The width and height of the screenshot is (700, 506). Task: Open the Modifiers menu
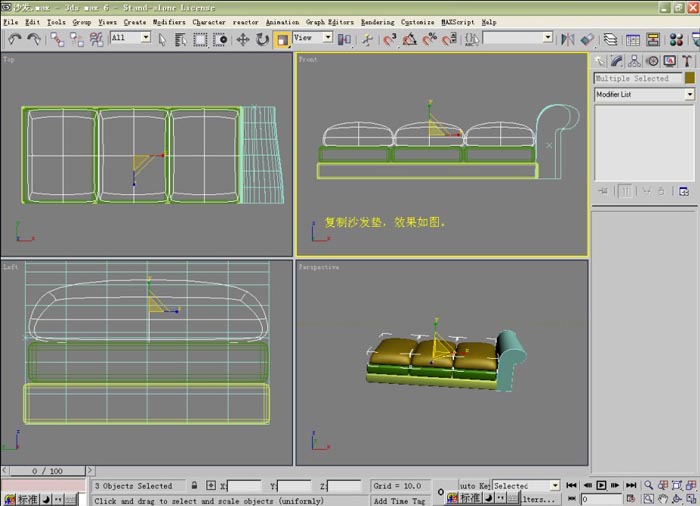(169, 22)
